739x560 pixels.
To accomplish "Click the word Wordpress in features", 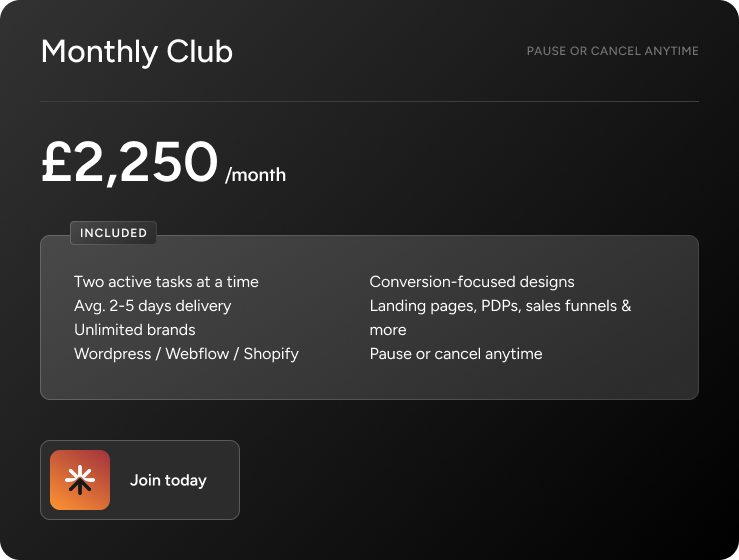I will point(112,354).
